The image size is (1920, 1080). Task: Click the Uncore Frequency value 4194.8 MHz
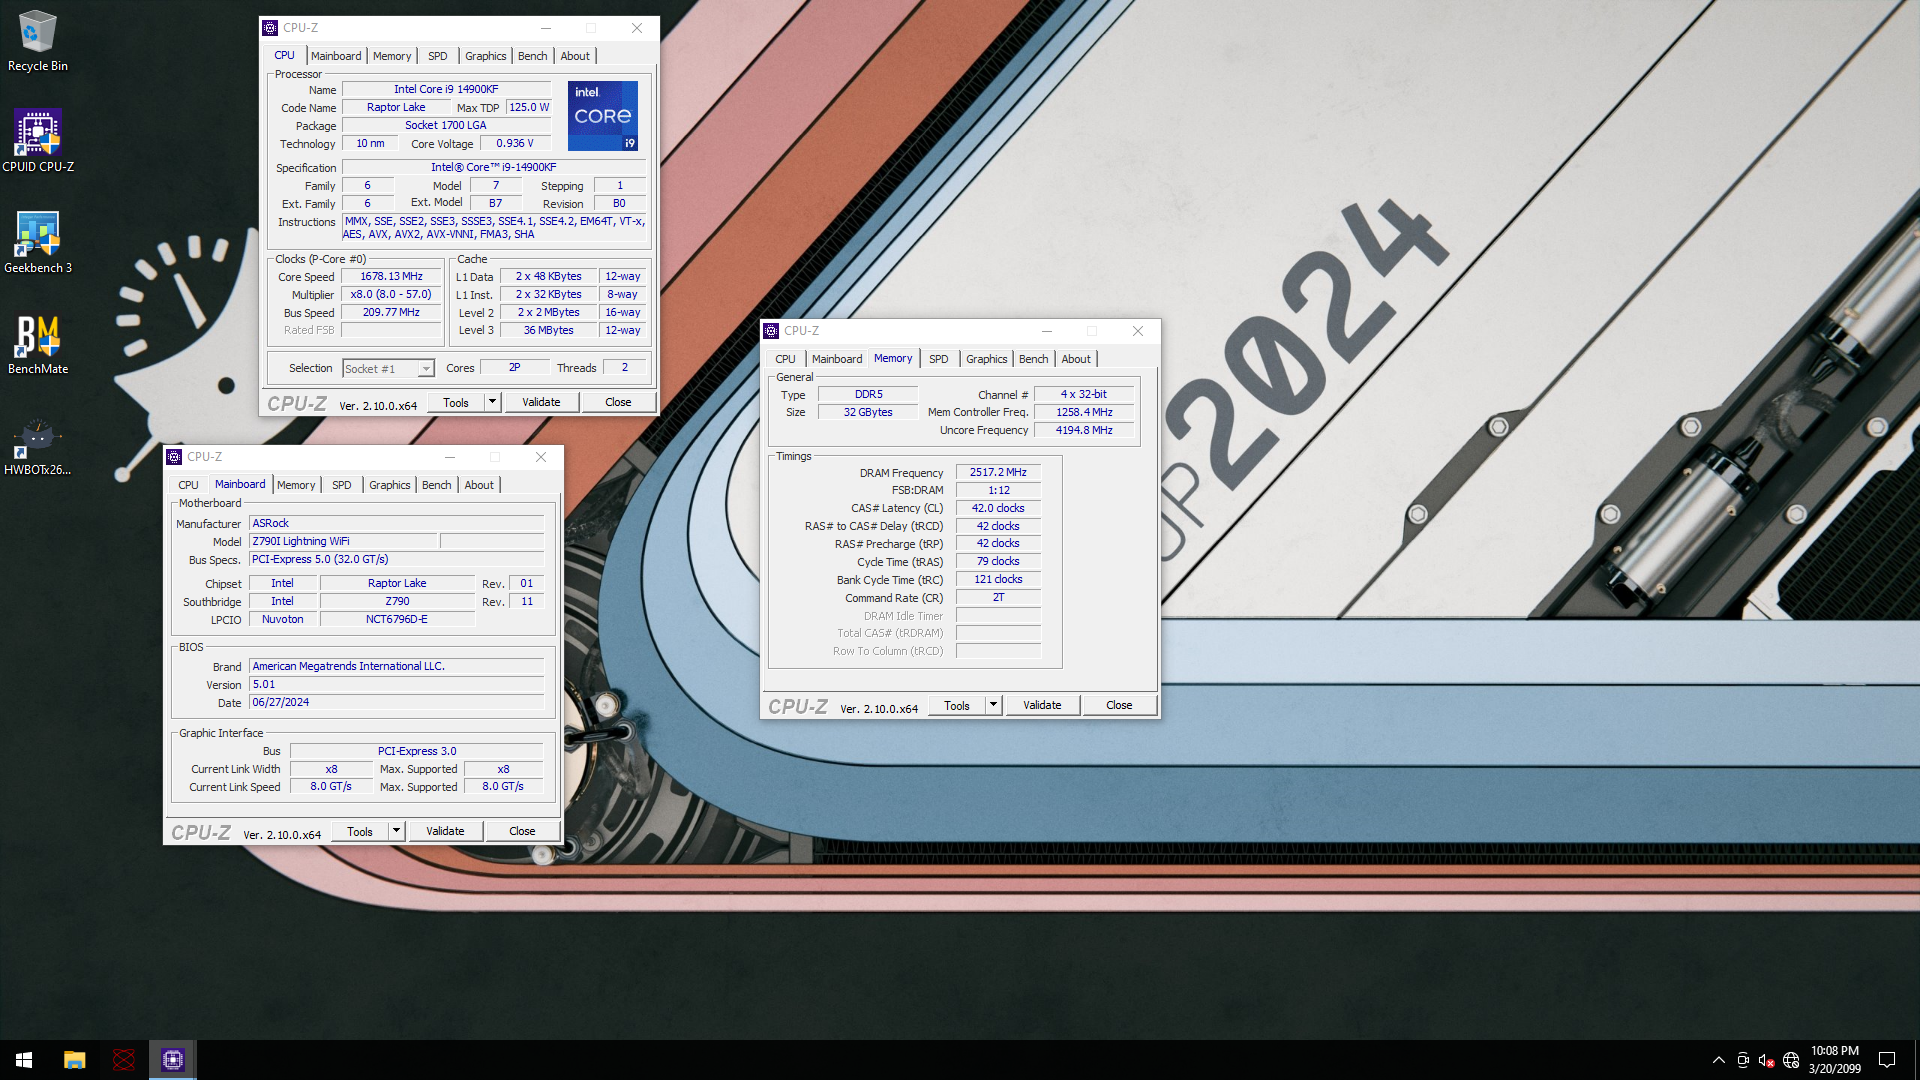pos(1084,430)
